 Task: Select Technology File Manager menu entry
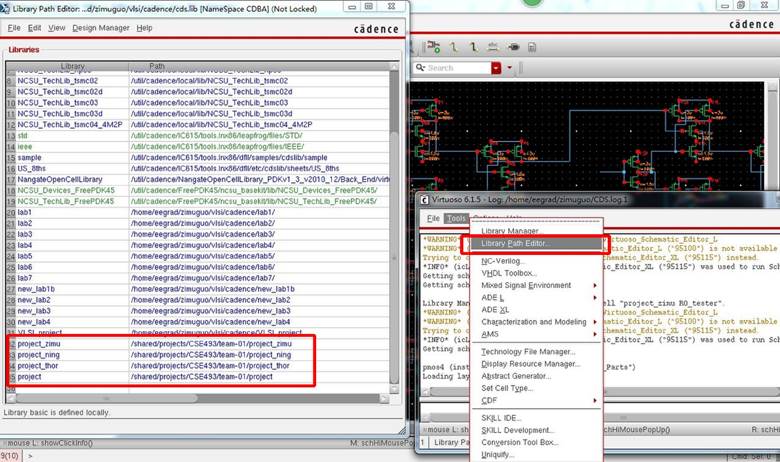pyautogui.click(x=527, y=351)
